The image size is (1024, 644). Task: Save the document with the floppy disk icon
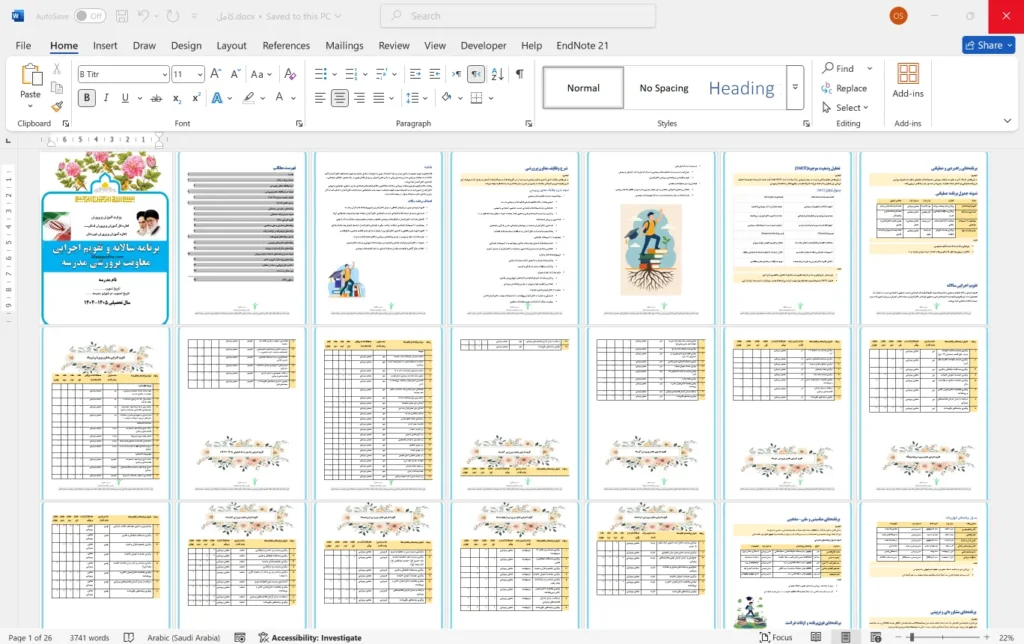(x=121, y=16)
